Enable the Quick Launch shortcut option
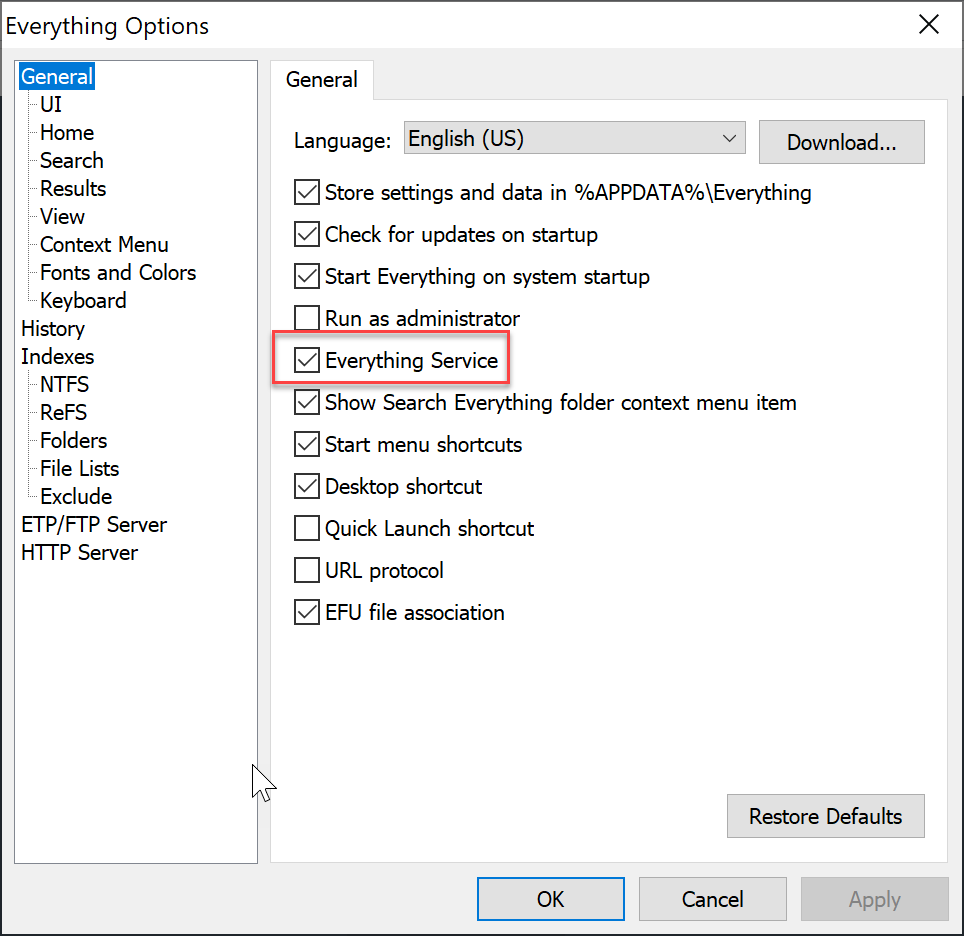The width and height of the screenshot is (964, 936). click(306, 528)
